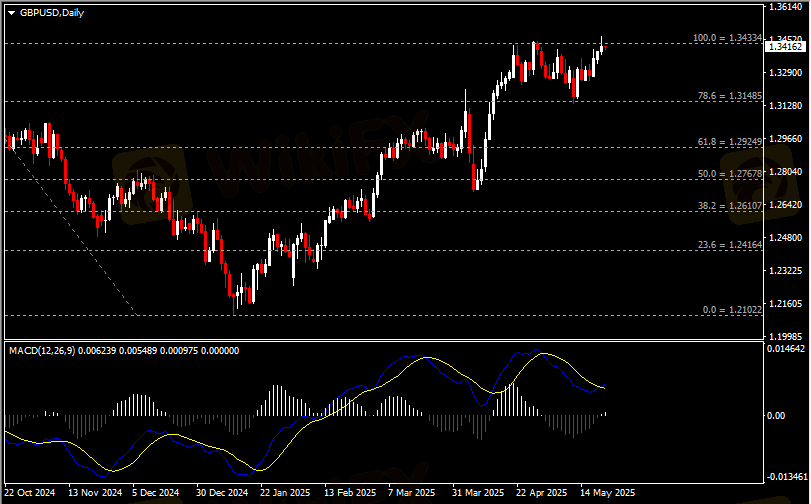
Task: Click the 1.36140 price scale value
Action: click(785, 7)
